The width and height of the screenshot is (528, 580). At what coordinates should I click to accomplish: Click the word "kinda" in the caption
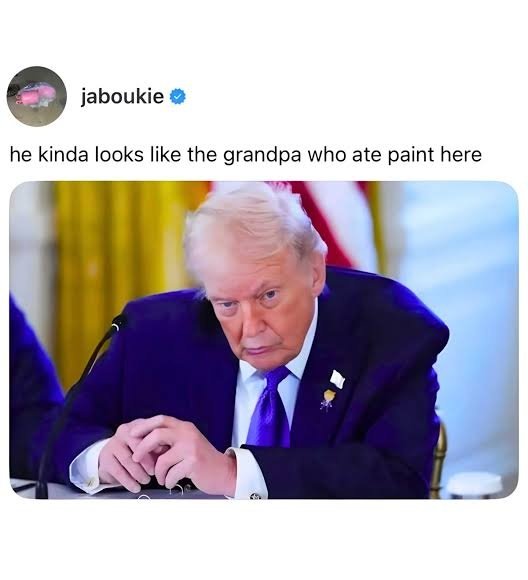(x=63, y=155)
